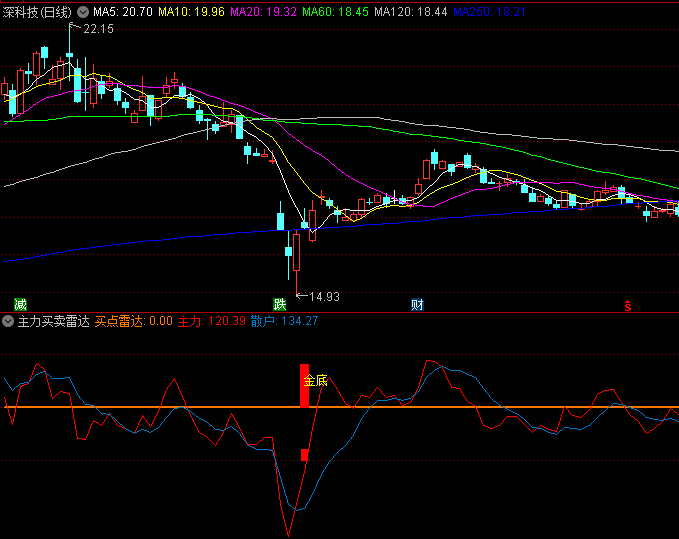679x539 pixels.
Task: Open the 主力买卖雷达 indicator dropdown arrow
Action: point(8,321)
